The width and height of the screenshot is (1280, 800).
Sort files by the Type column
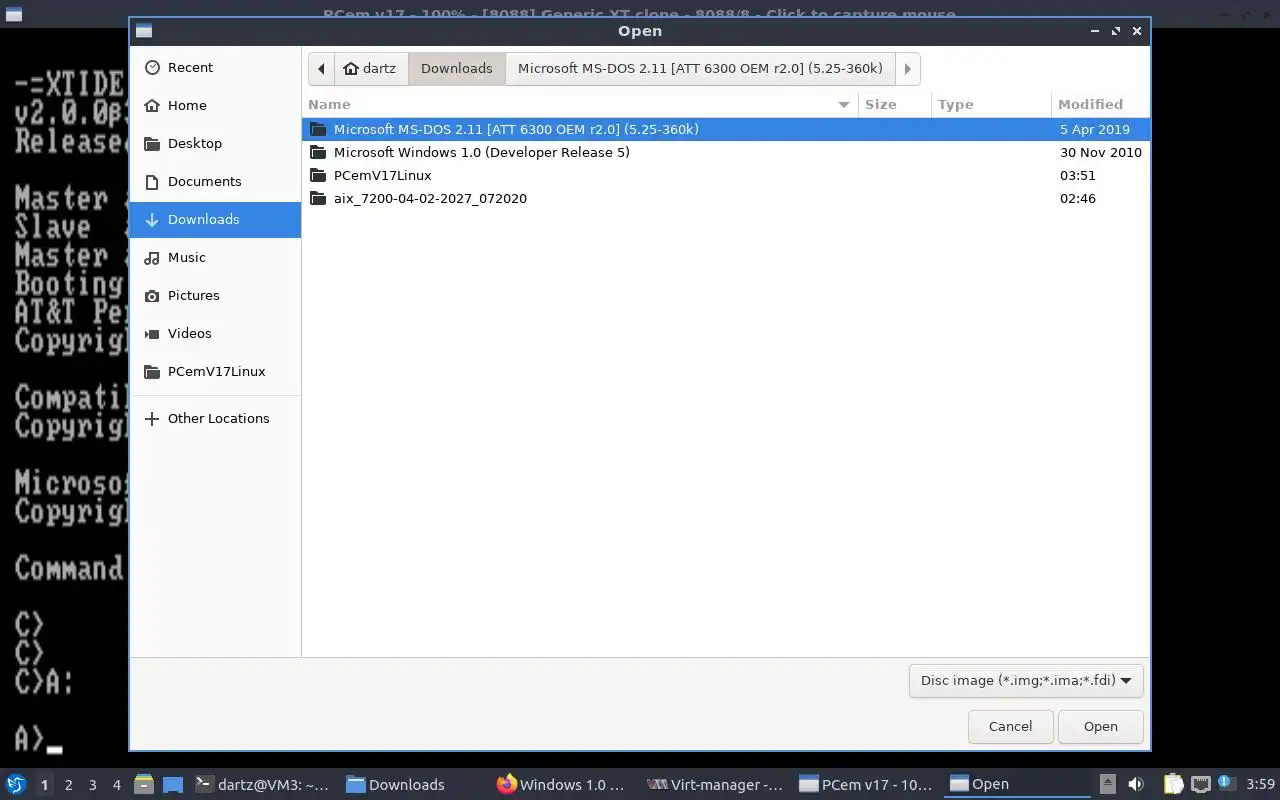[x=991, y=104]
